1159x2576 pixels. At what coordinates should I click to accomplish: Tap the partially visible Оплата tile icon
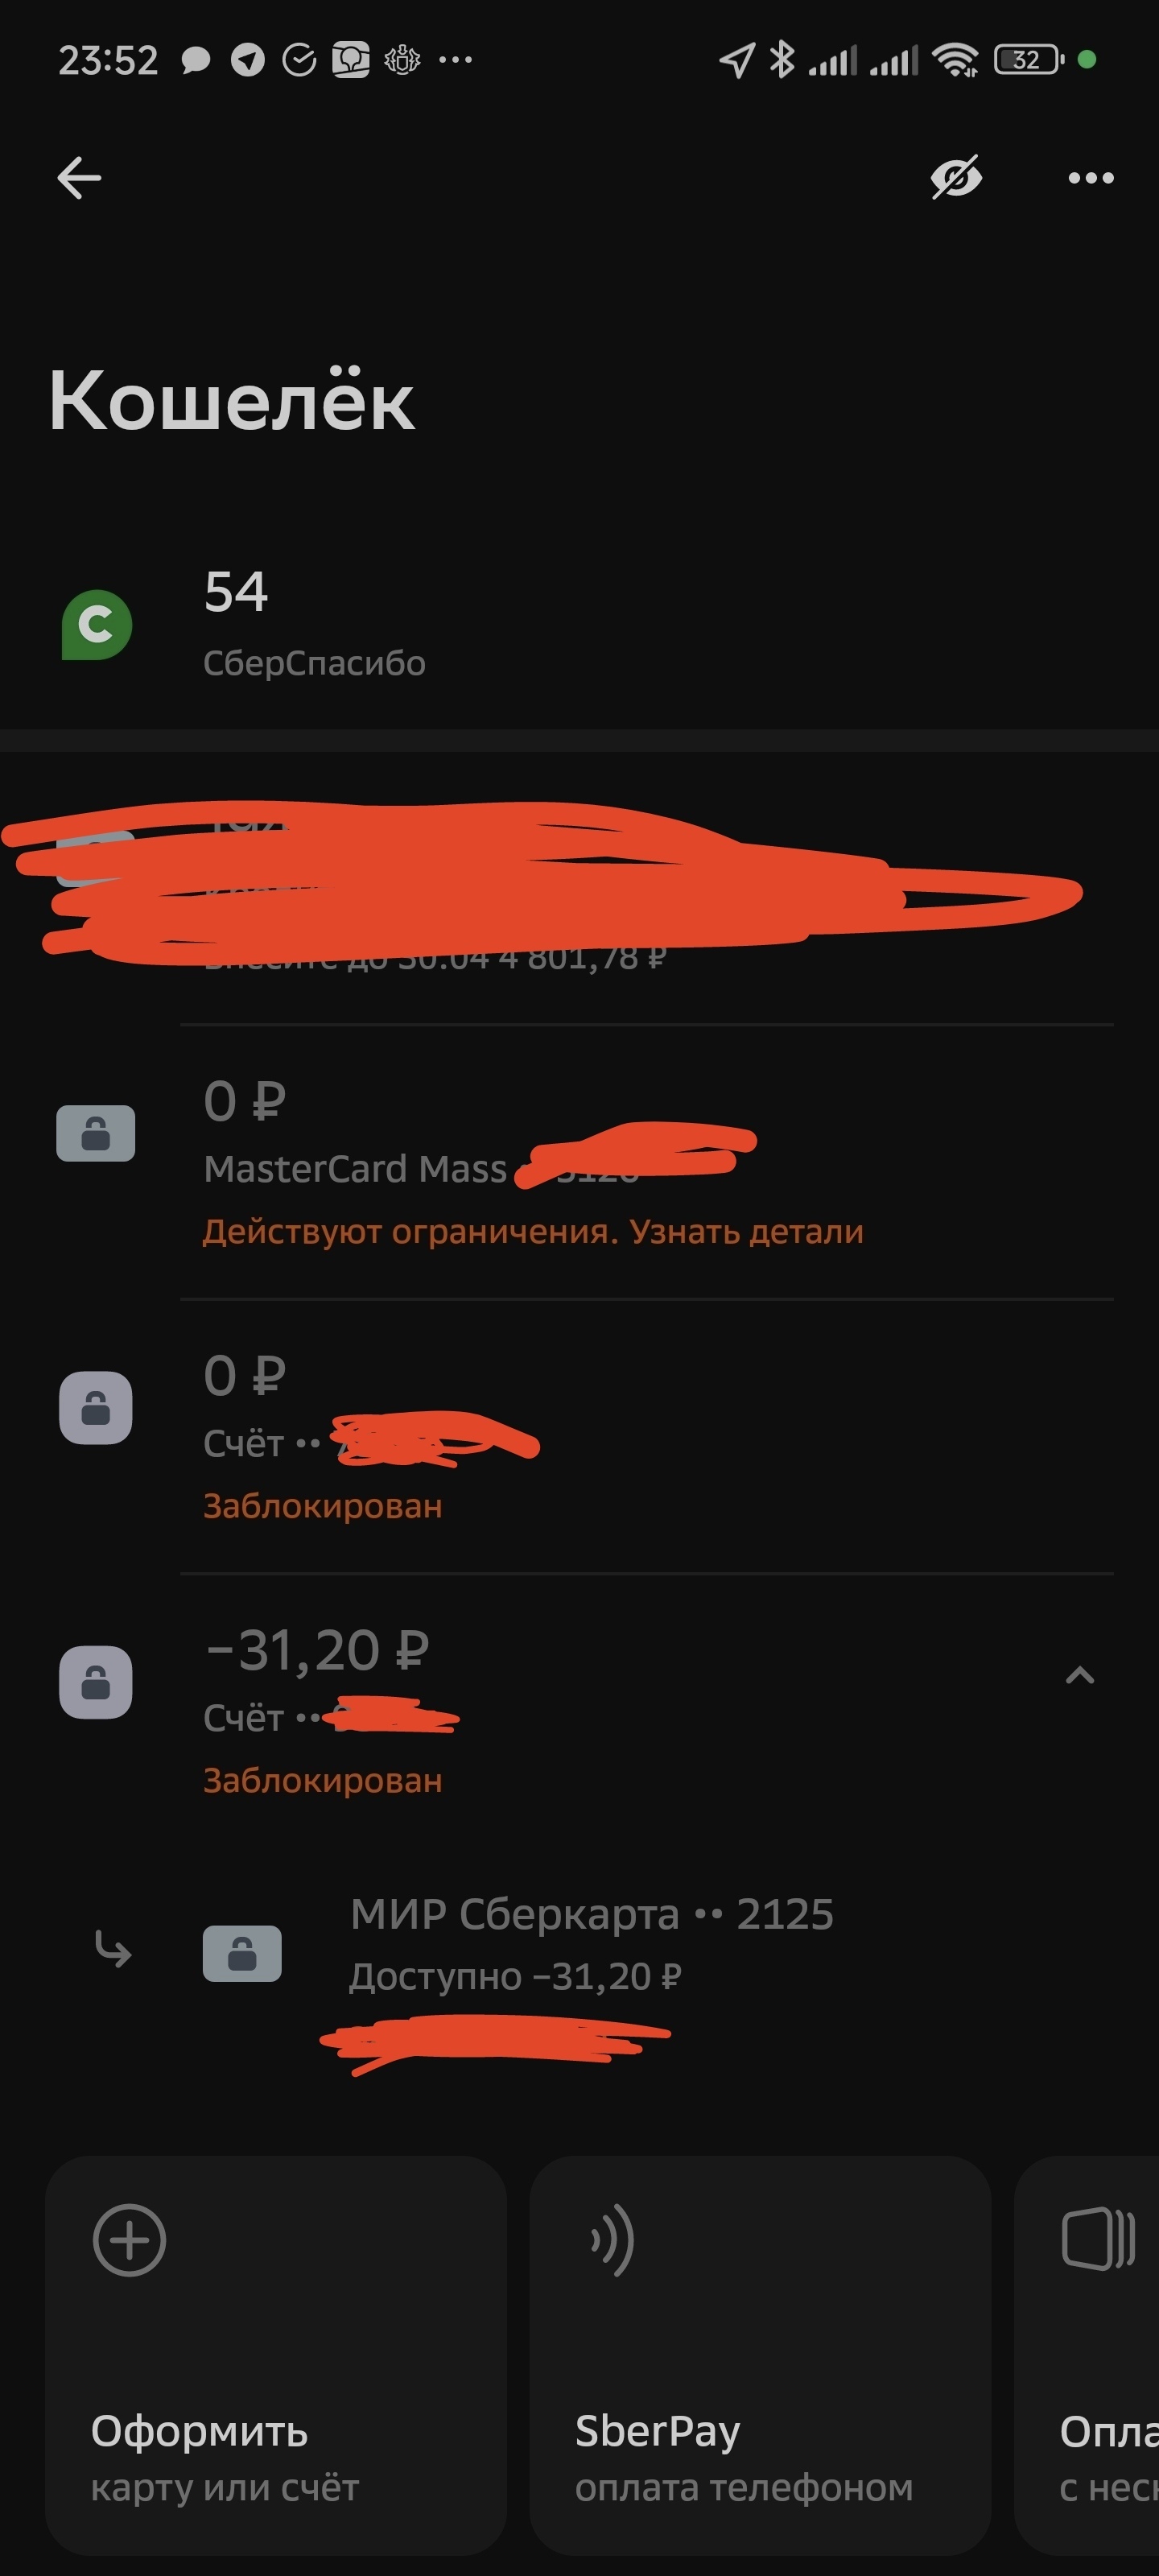point(1098,2238)
